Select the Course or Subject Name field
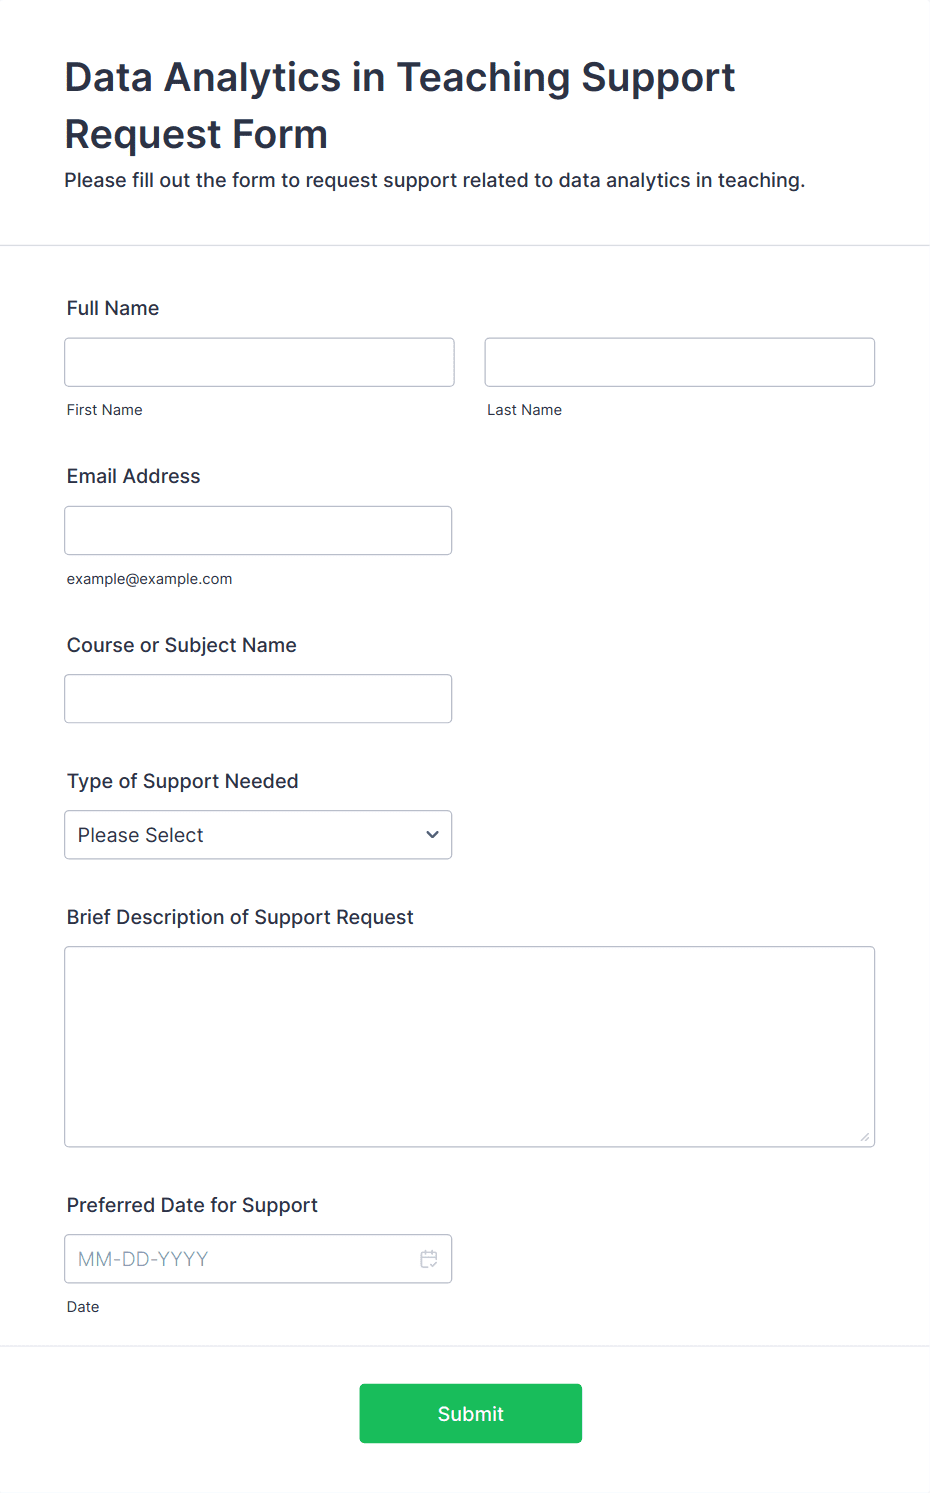930x1493 pixels. (x=258, y=699)
